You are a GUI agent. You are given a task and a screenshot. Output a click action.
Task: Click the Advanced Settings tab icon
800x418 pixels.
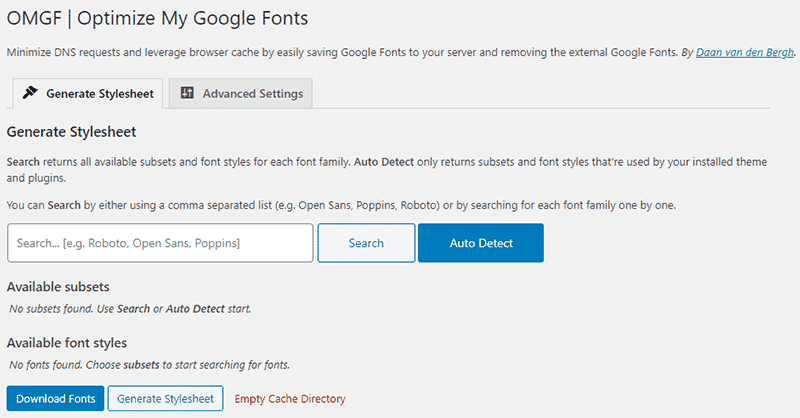(187, 93)
